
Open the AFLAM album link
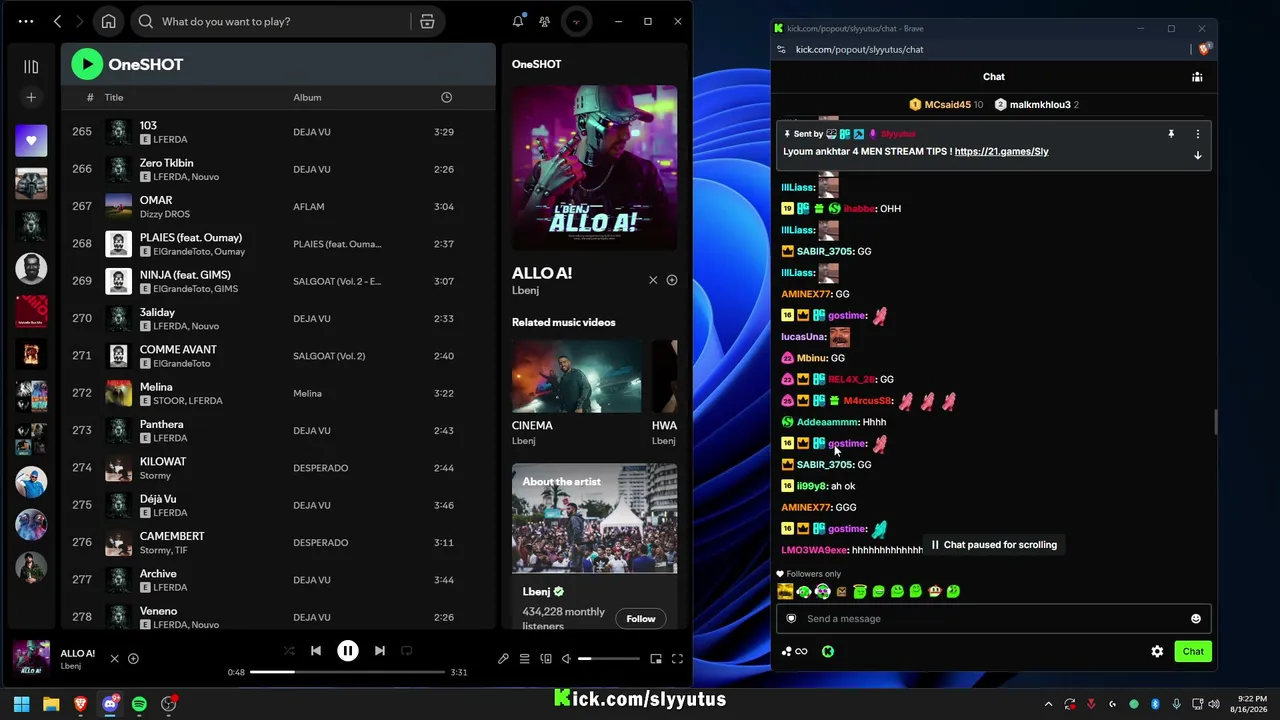pos(308,207)
